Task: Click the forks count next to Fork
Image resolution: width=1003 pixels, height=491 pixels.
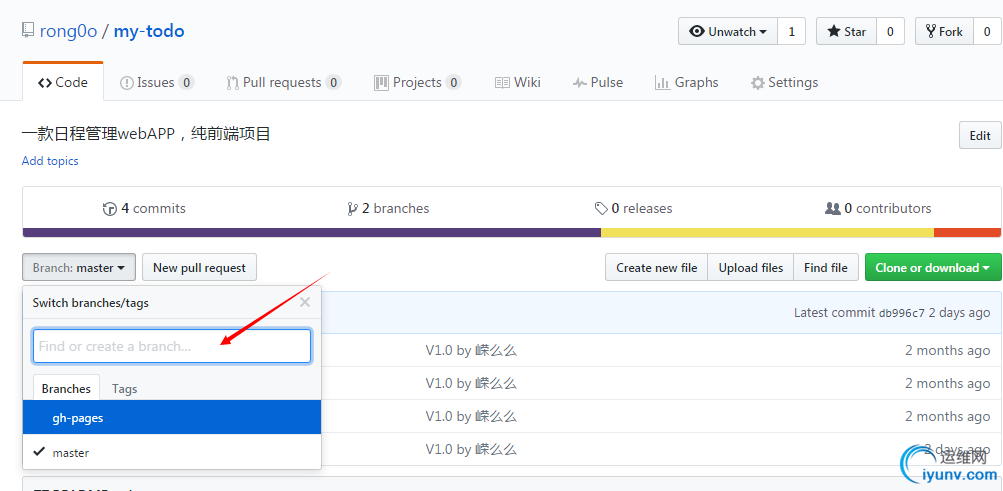Action: coord(986,31)
